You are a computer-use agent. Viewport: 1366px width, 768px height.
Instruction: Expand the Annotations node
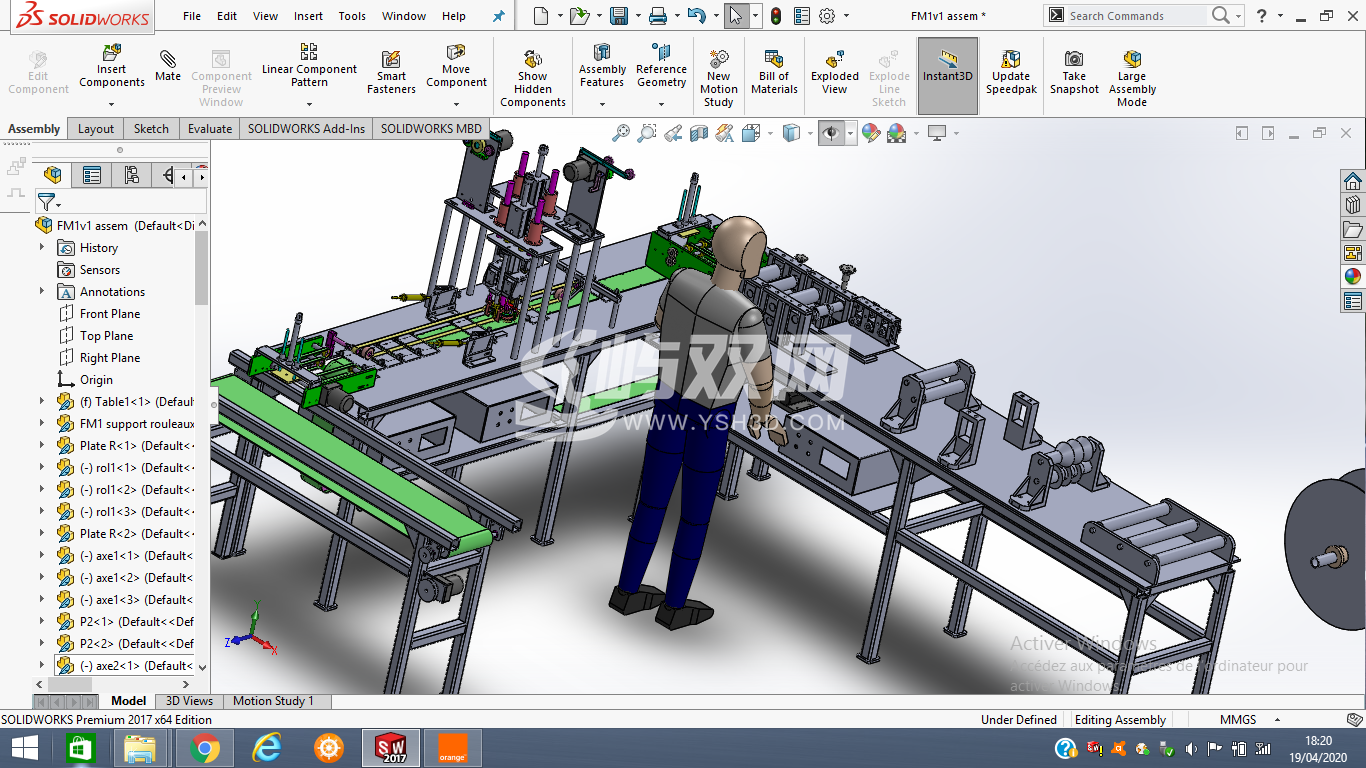tap(42, 292)
